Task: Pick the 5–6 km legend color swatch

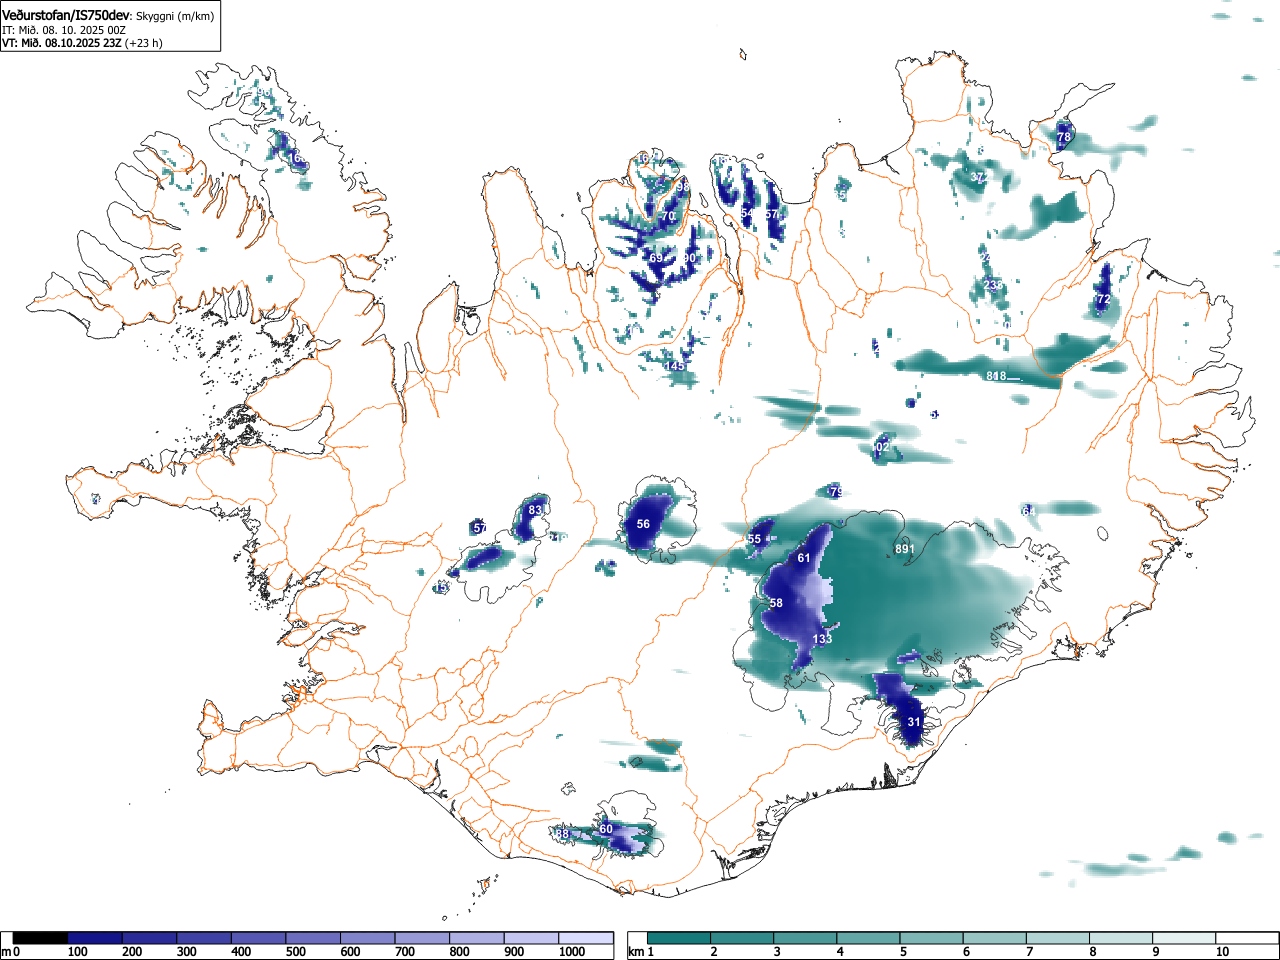Action: [x=933, y=938]
